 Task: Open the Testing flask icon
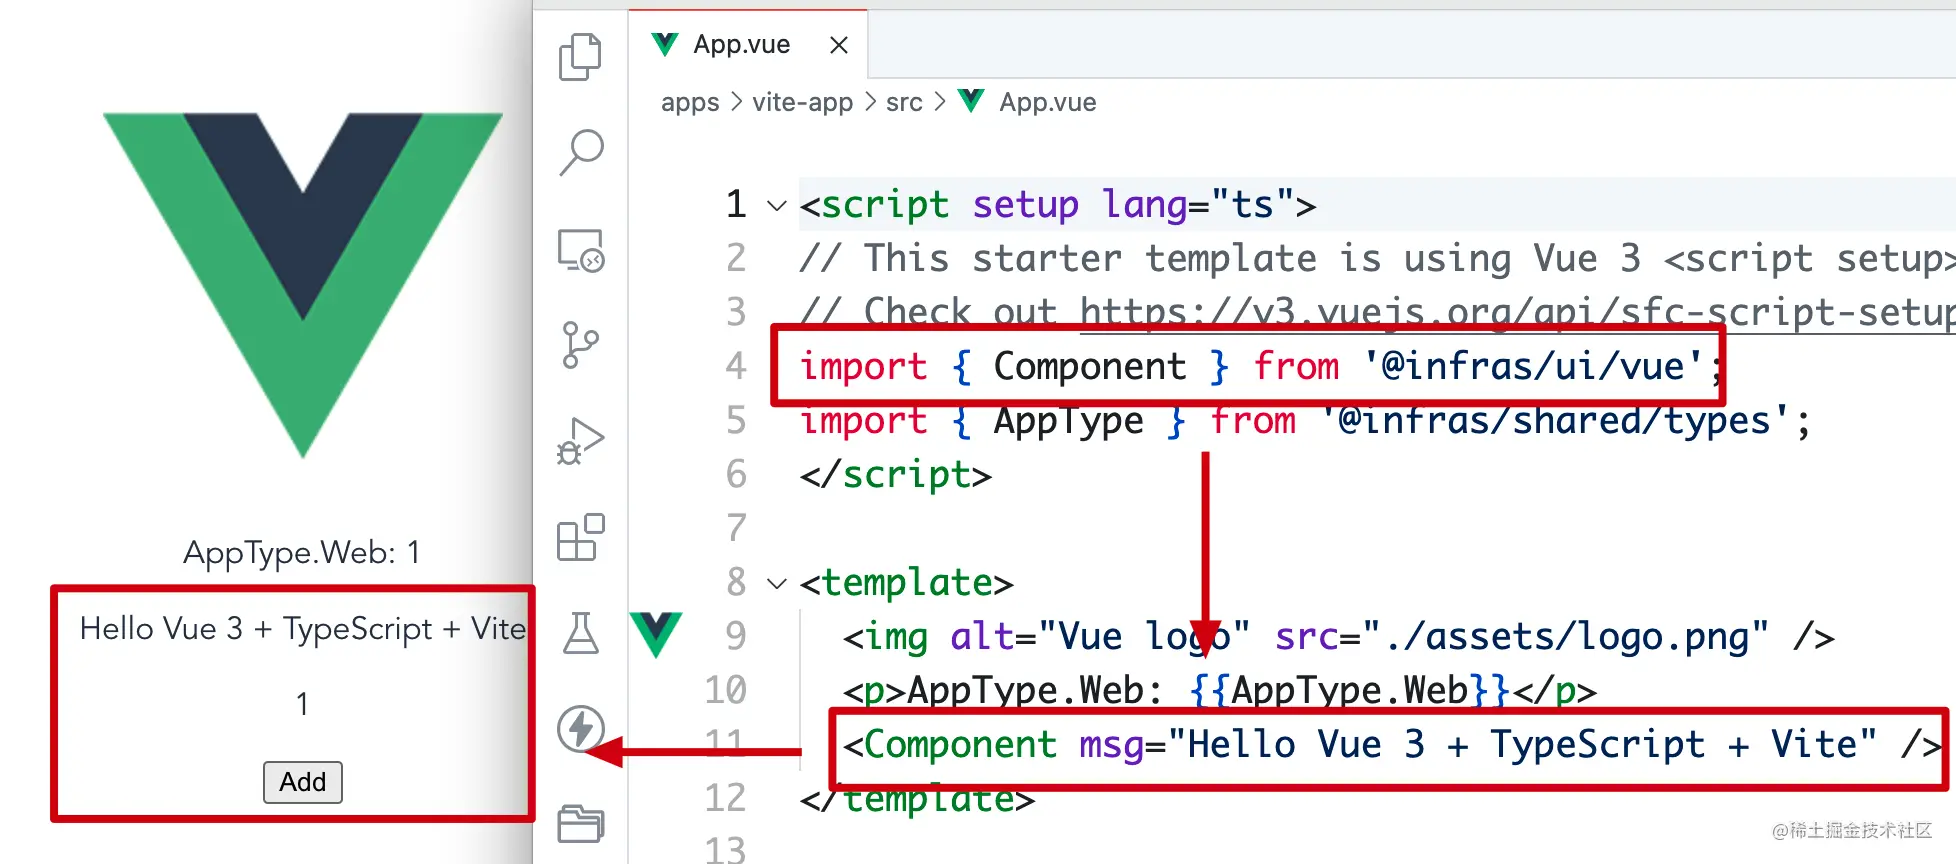tap(580, 633)
